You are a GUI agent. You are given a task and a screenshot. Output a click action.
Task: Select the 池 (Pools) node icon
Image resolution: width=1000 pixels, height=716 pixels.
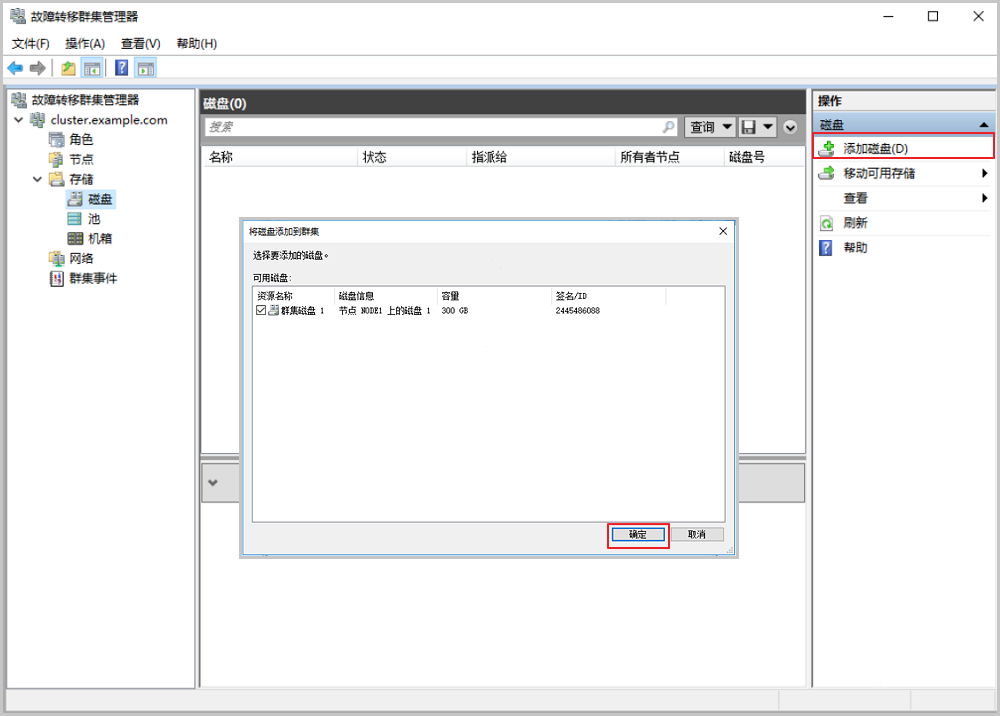[75, 219]
